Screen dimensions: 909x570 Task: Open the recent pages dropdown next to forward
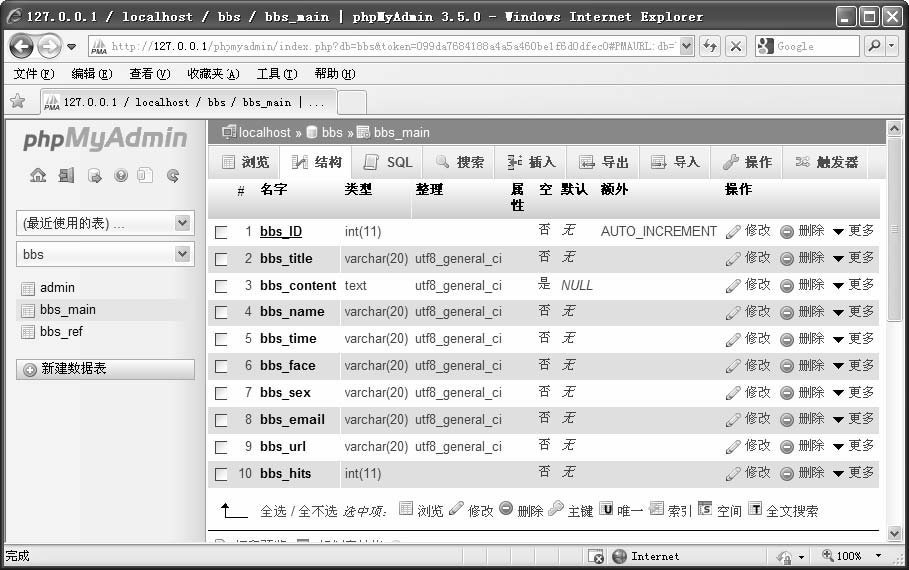pos(72,46)
